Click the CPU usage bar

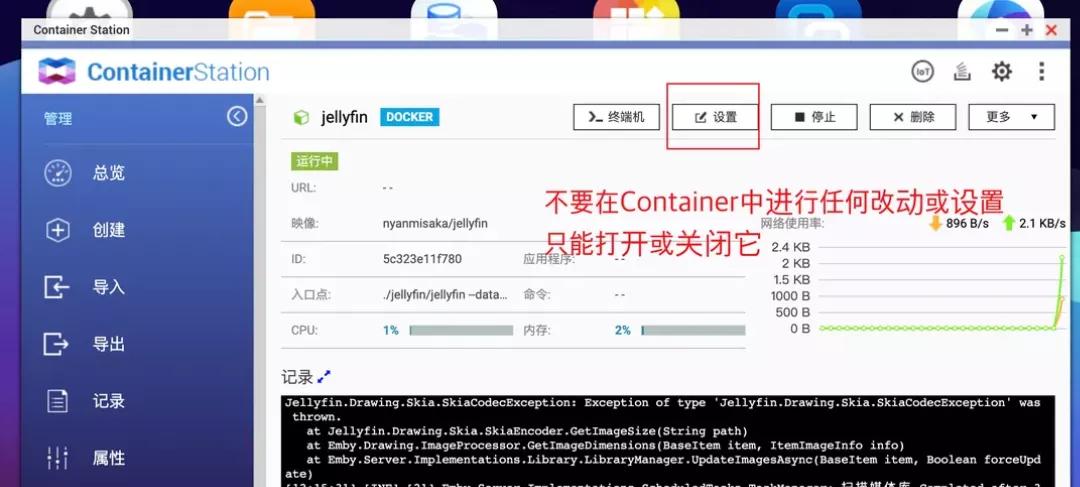pyautogui.click(x=461, y=331)
